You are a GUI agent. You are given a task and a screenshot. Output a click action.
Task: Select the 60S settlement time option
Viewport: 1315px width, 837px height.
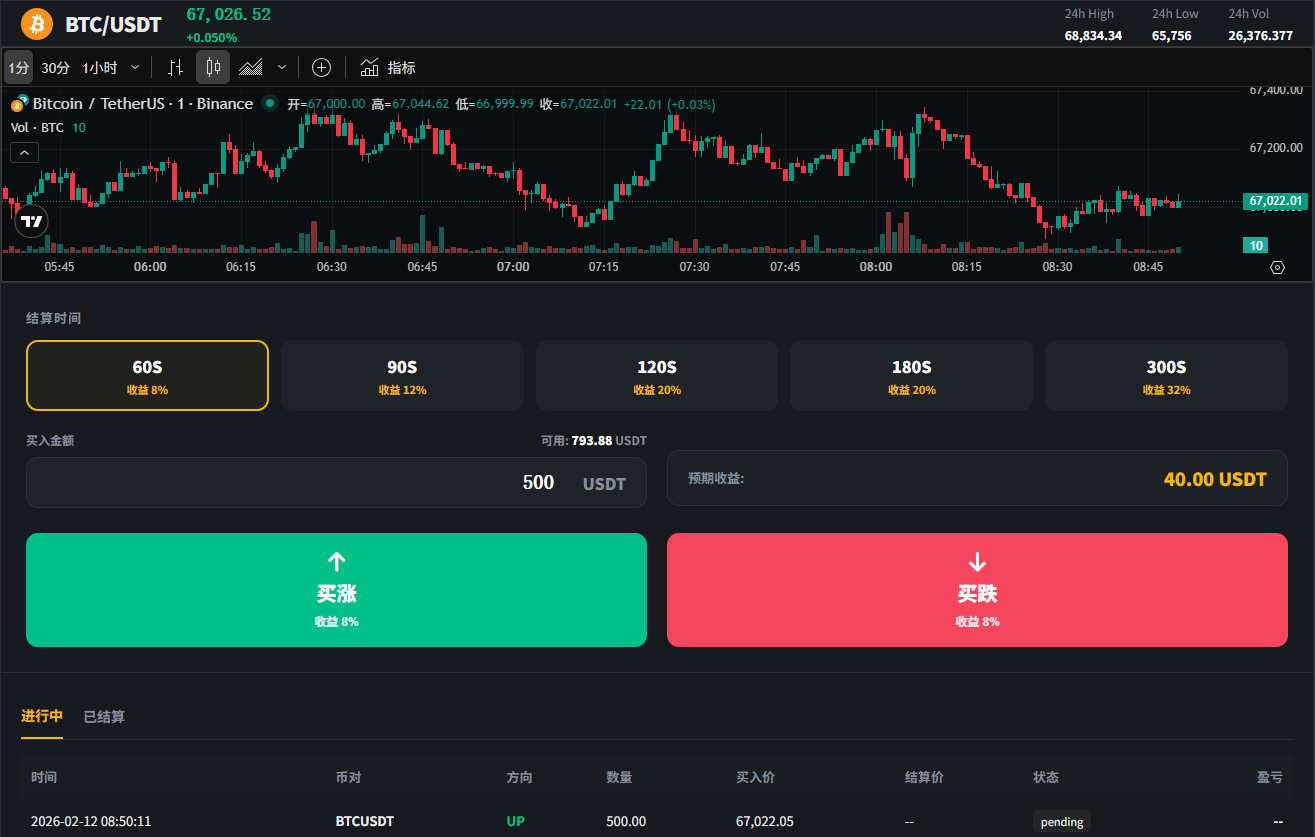click(147, 375)
